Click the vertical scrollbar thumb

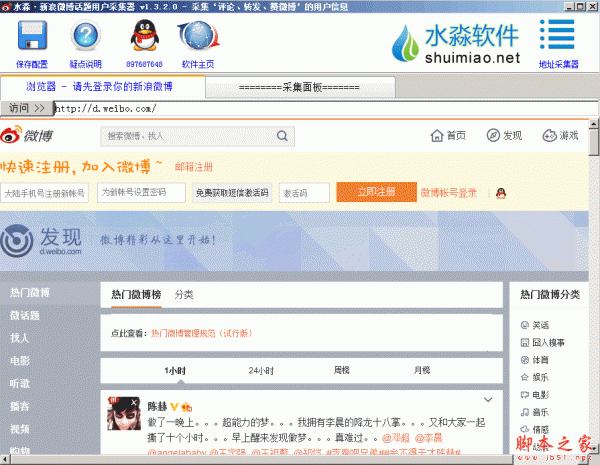594,142
